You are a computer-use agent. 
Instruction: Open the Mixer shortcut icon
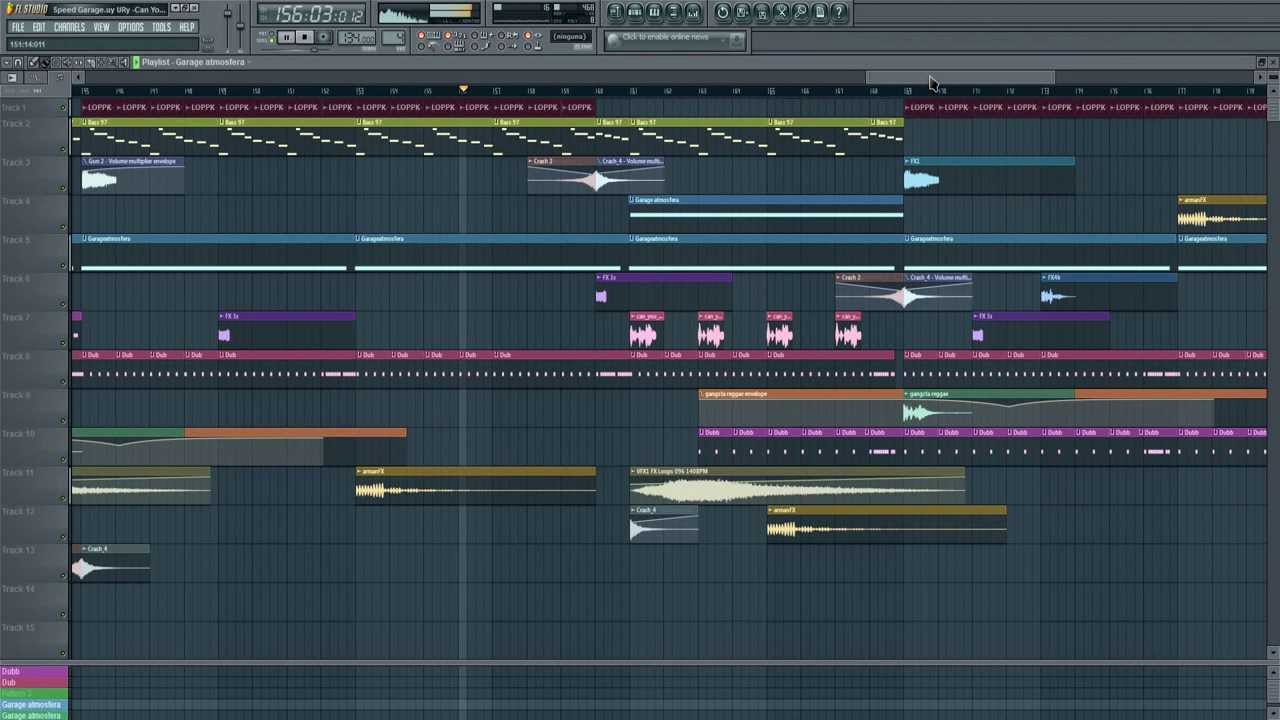click(x=692, y=12)
